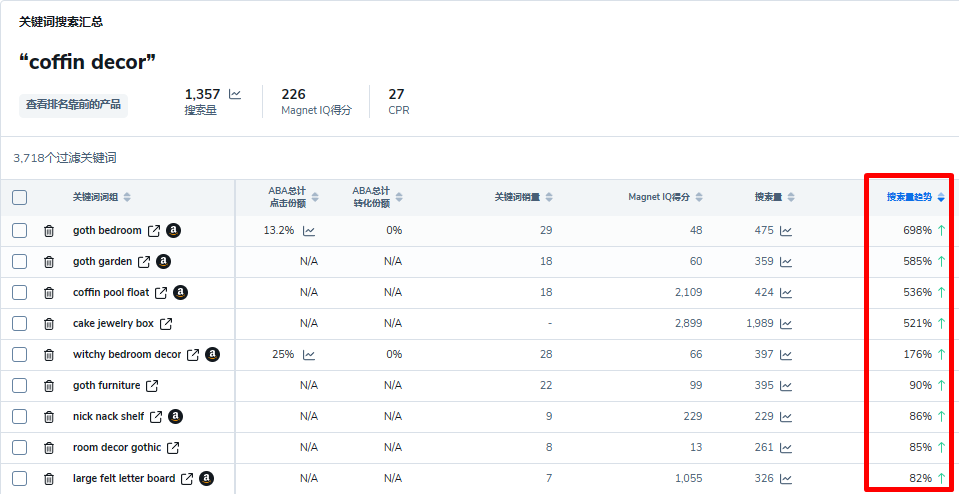Sort by 搜索量趋势 column

coord(915,197)
